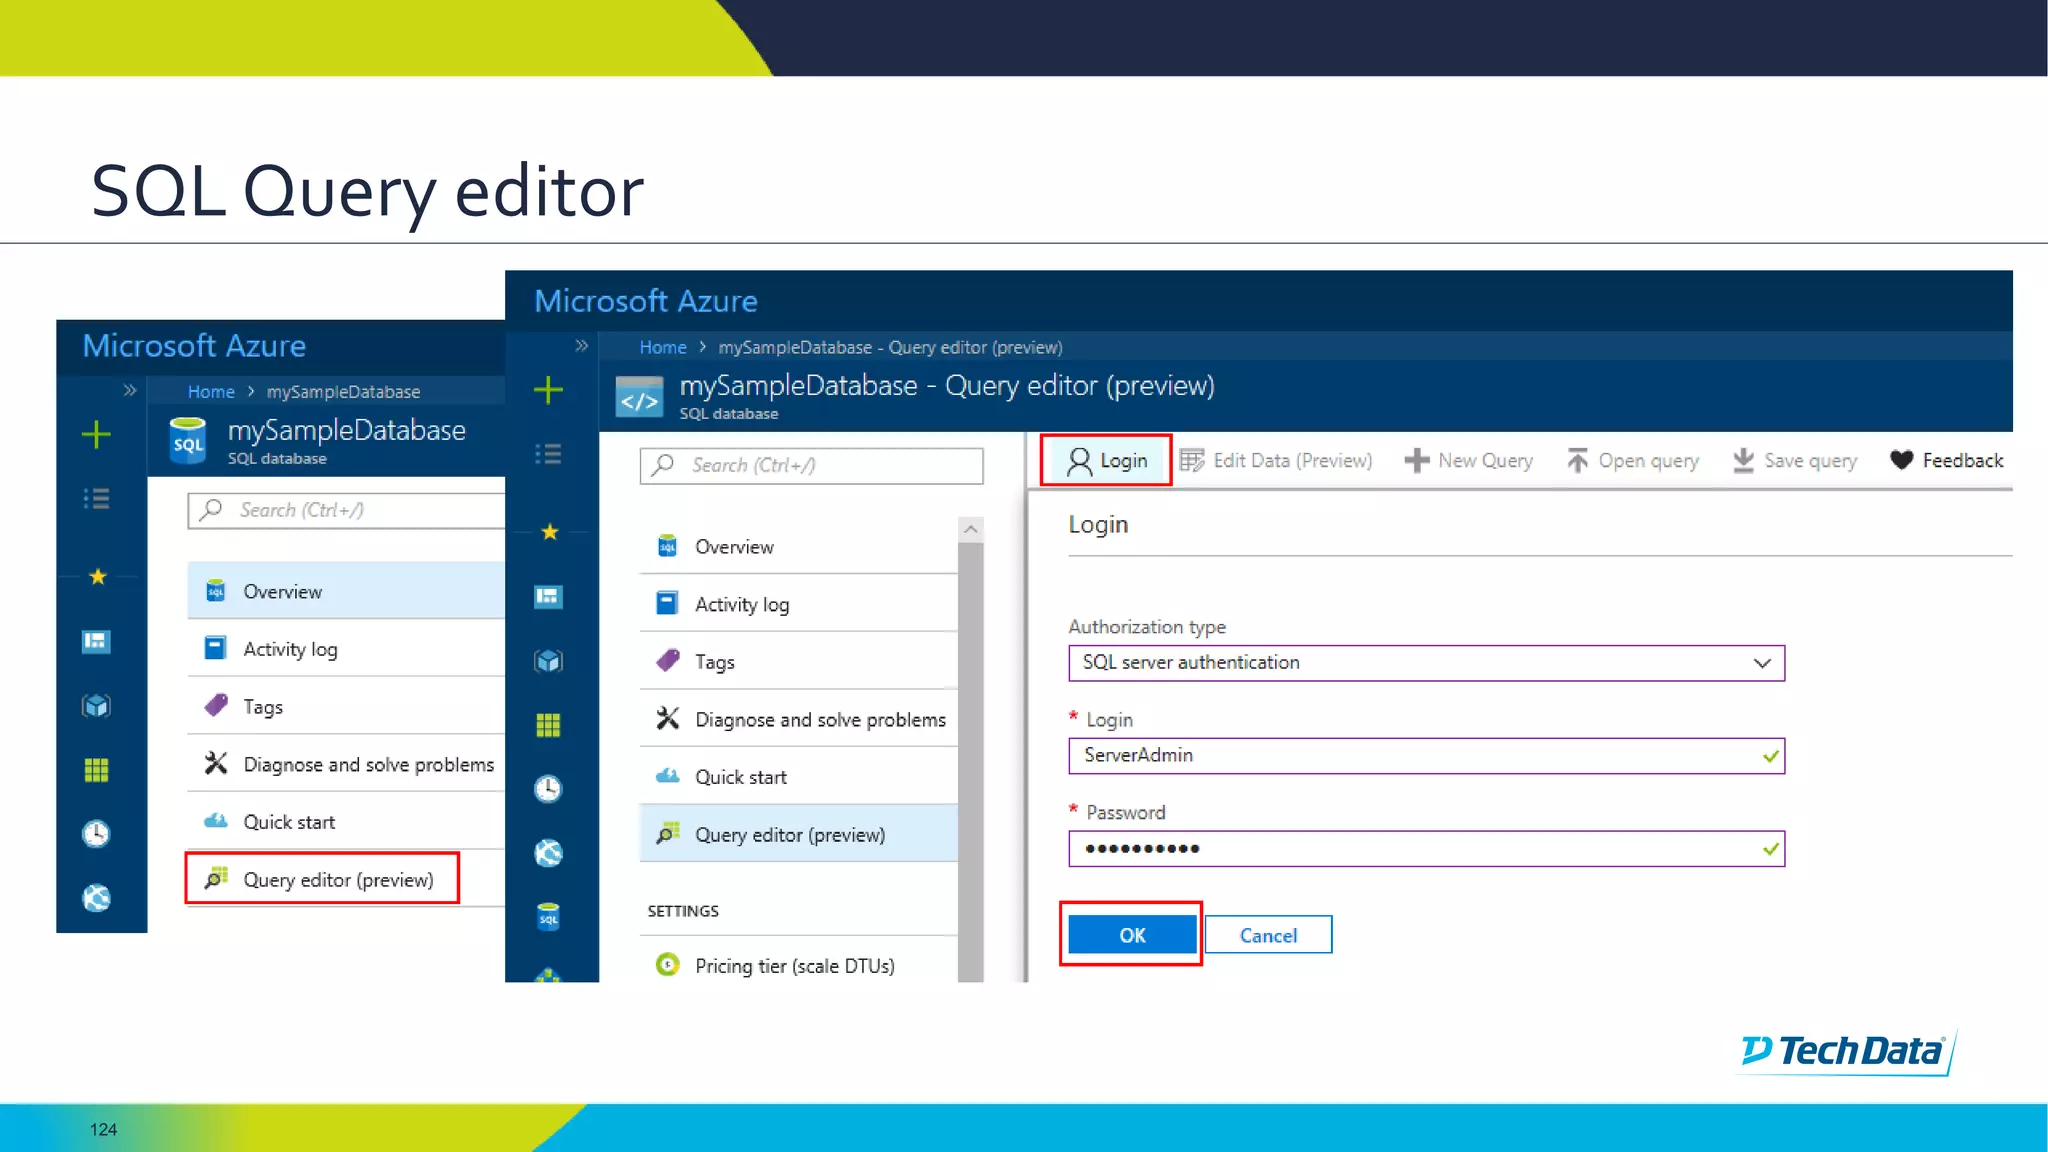Open Resource groups cube icon in left sidebar

(x=96, y=705)
